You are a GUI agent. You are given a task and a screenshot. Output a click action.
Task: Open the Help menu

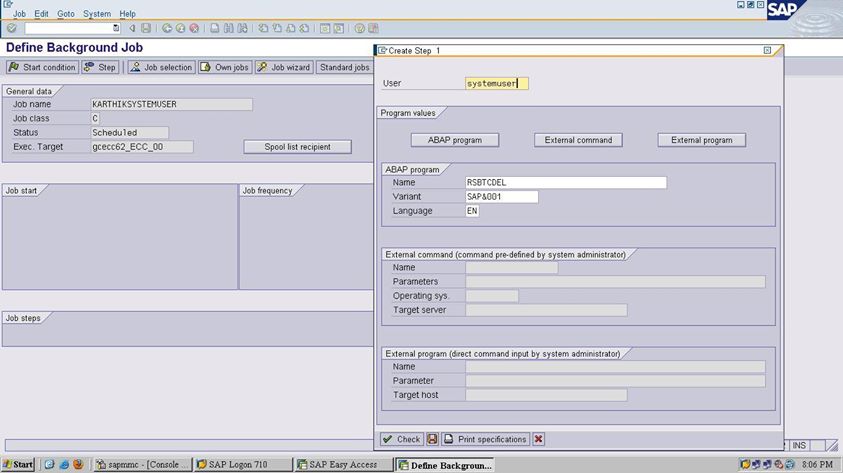(x=127, y=13)
